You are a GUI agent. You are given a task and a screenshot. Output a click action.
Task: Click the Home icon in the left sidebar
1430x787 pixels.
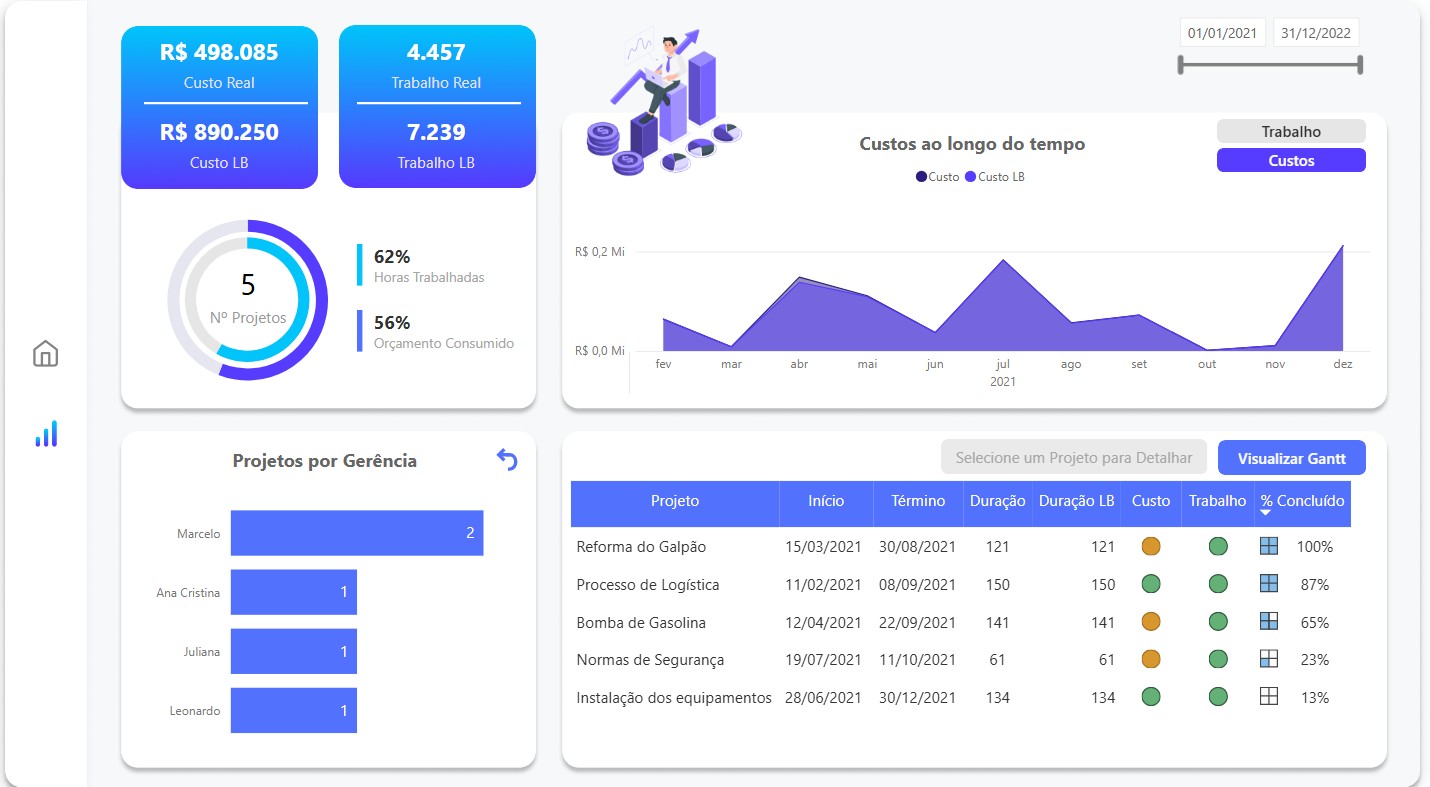[45, 354]
